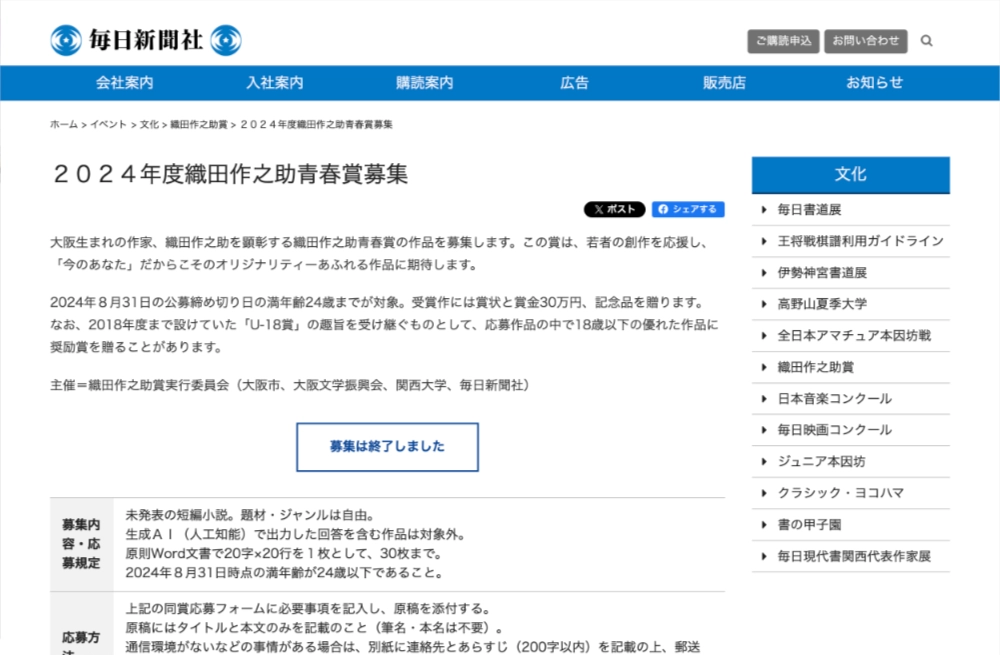Screen dimensions: 1000x655
Task: Open the 販売店 menu
Action: coord(724,83)
